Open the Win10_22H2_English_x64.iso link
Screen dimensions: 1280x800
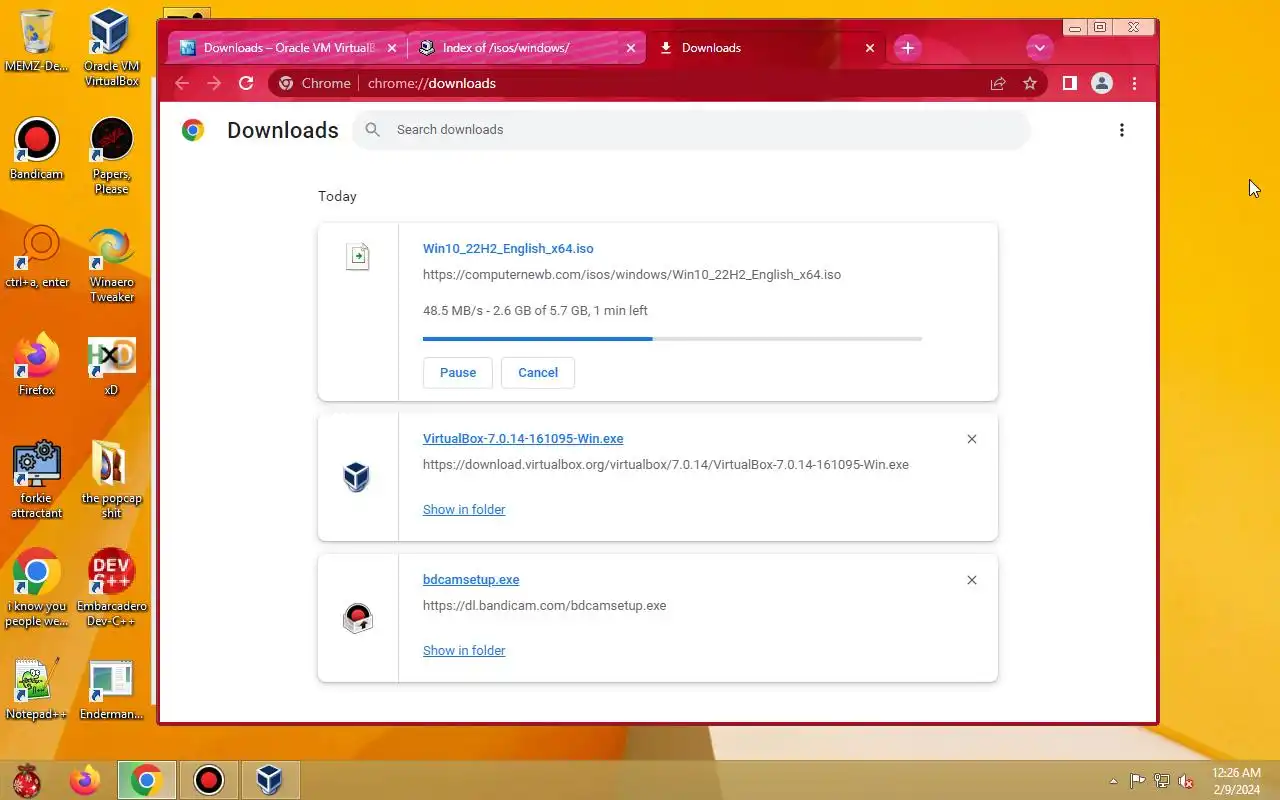(x=508, y=248)
